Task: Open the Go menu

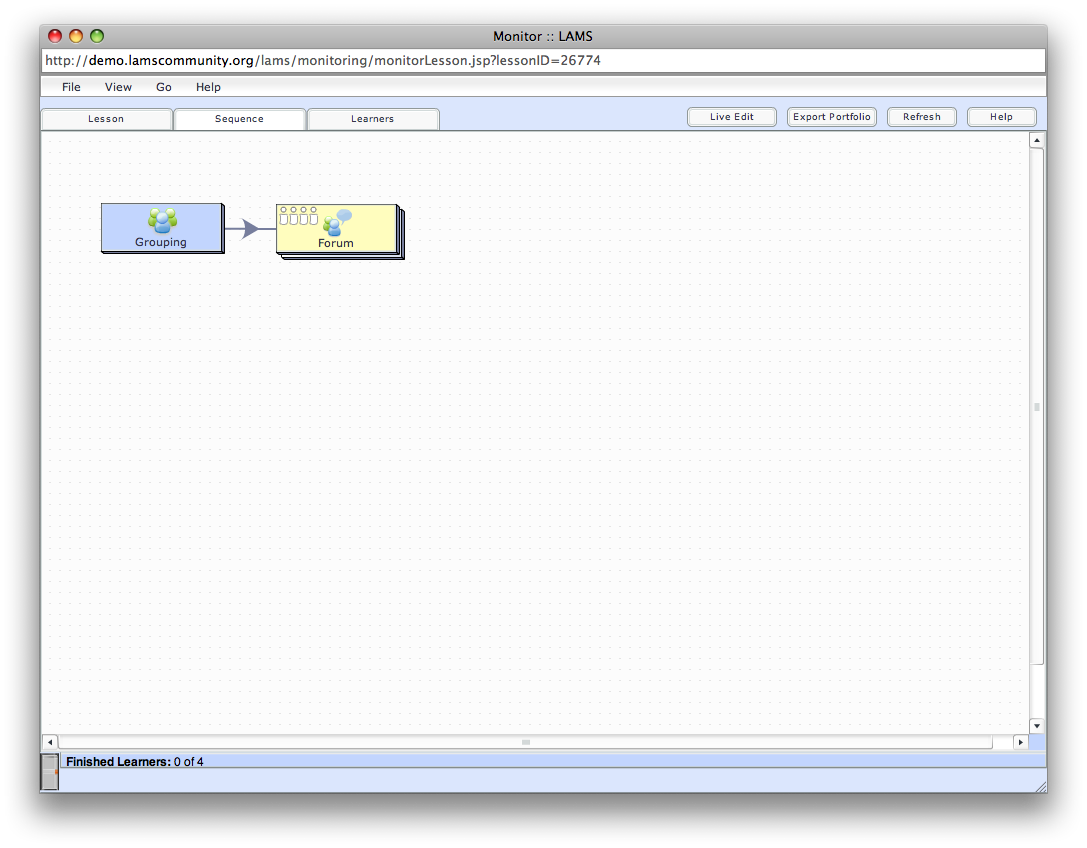Action: 163,87
